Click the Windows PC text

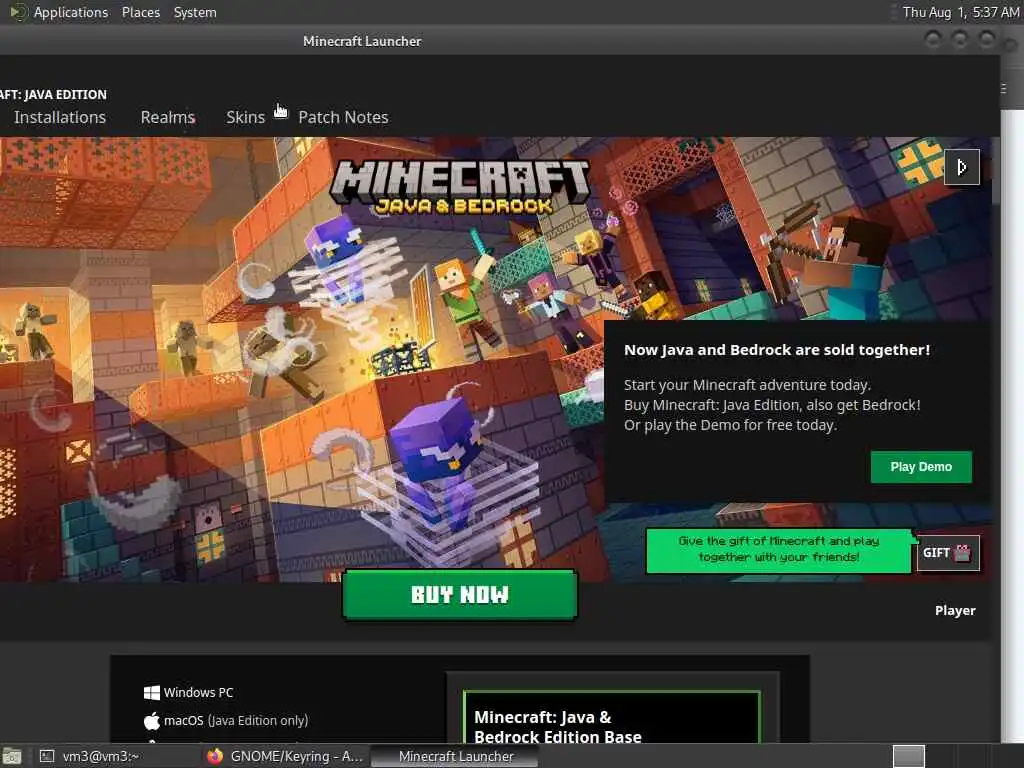(198, 692)
